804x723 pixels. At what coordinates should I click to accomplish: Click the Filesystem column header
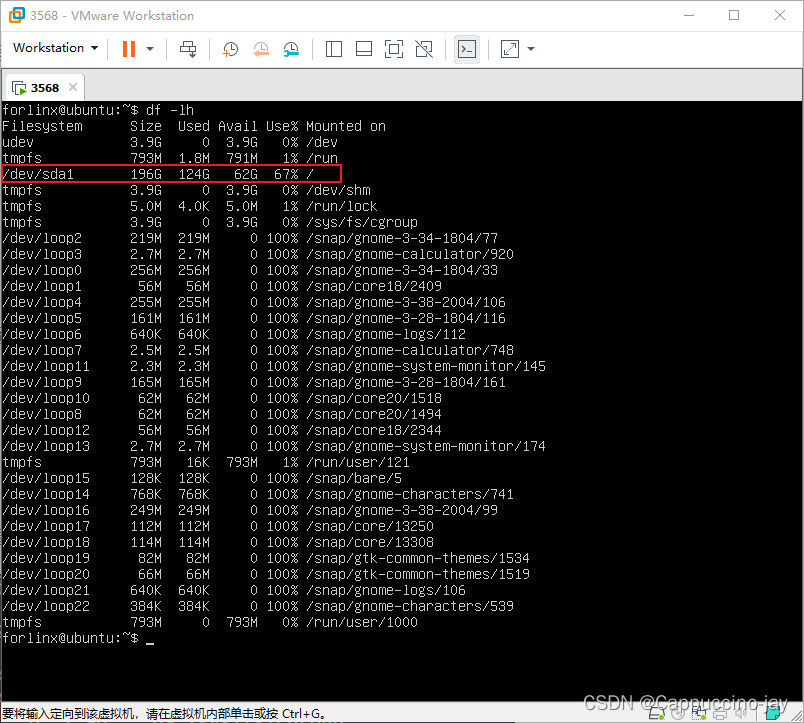coord(43,126)
